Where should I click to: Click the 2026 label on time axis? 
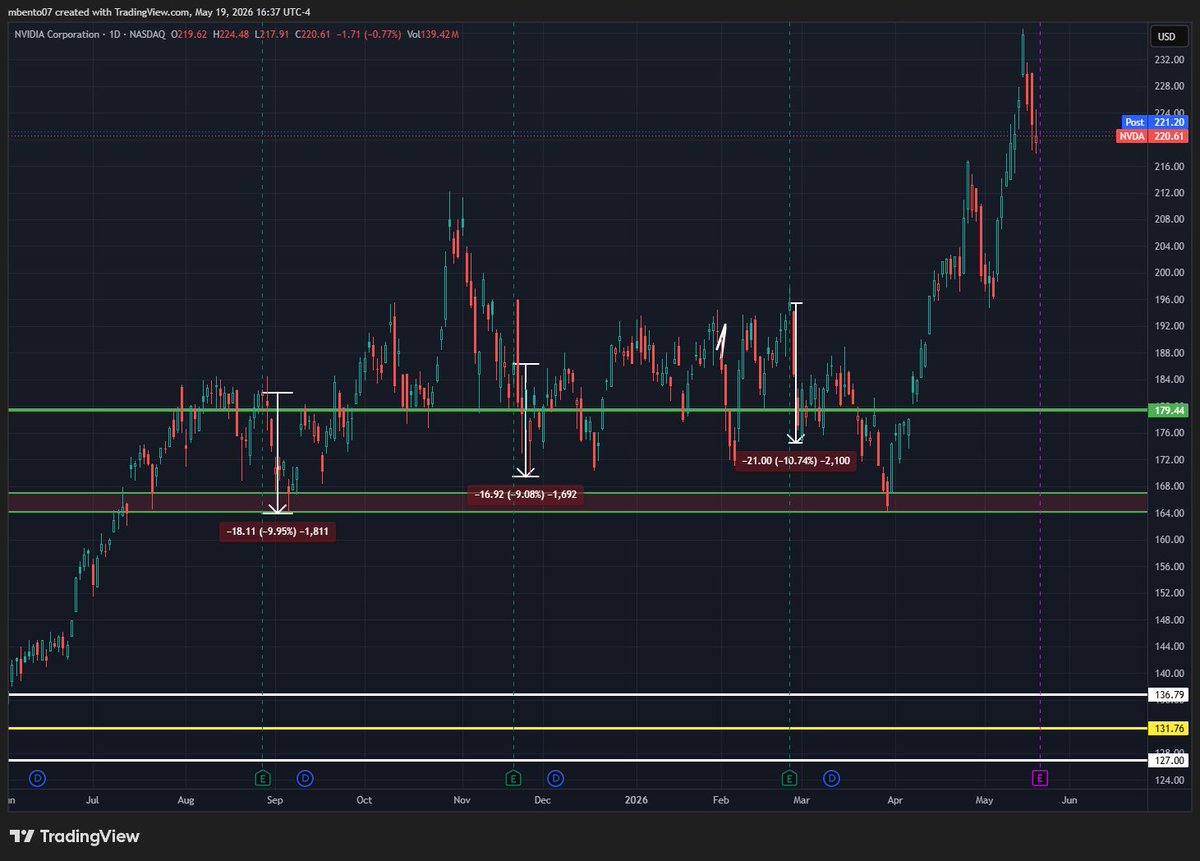[636, 800]
